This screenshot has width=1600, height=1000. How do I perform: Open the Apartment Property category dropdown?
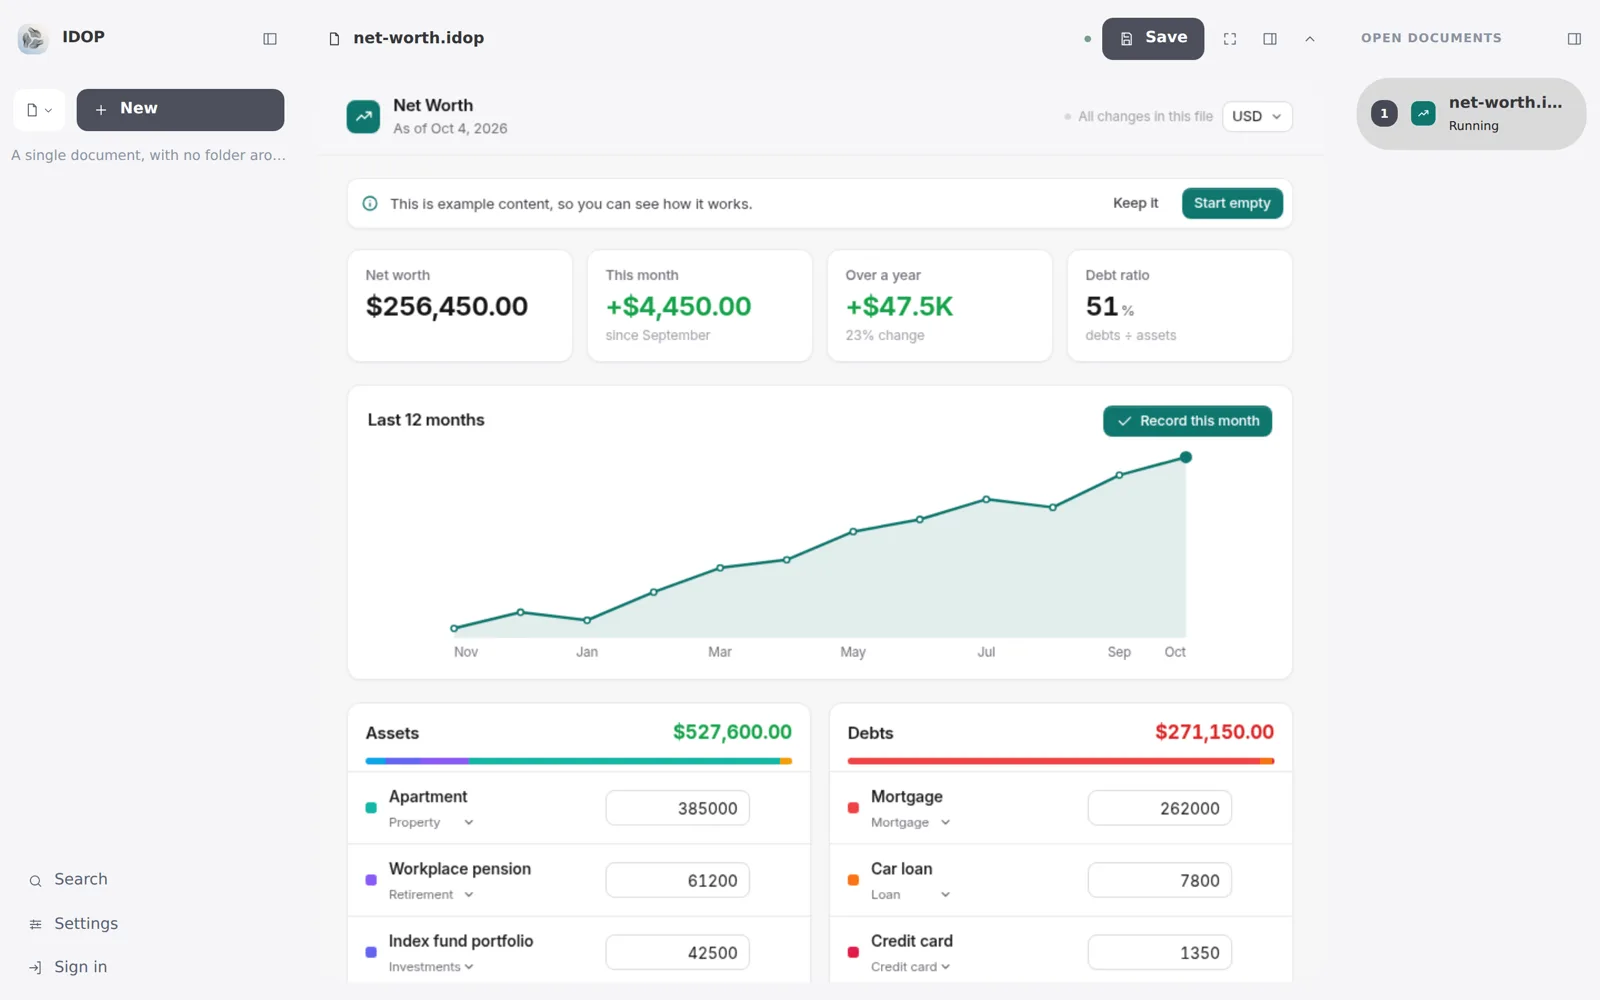click(431, 823)
